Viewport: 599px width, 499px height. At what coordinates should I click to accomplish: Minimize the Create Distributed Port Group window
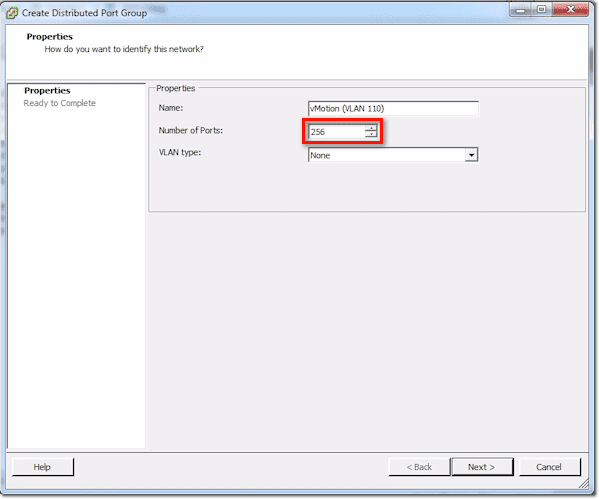click(520, 10)
